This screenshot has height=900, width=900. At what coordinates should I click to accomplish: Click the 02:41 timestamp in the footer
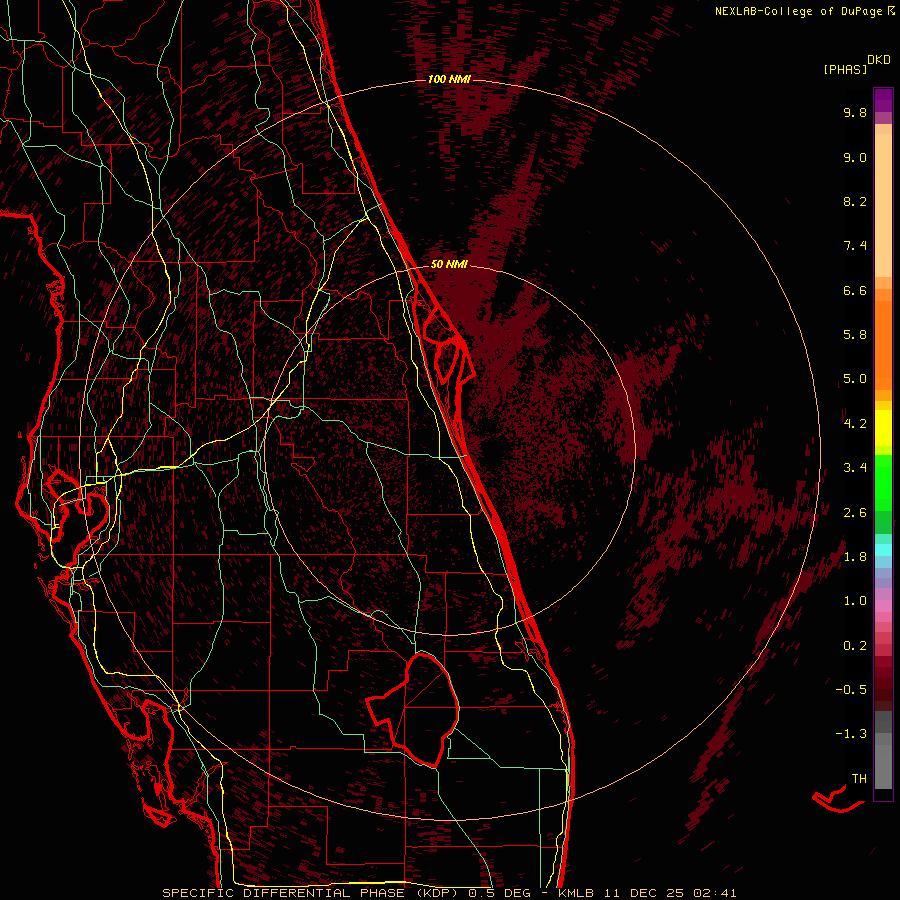715,893
